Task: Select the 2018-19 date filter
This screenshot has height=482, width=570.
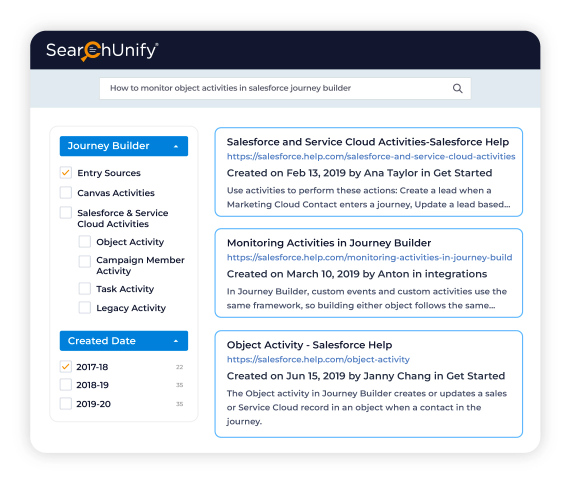Action: click(x=66, y=385)
